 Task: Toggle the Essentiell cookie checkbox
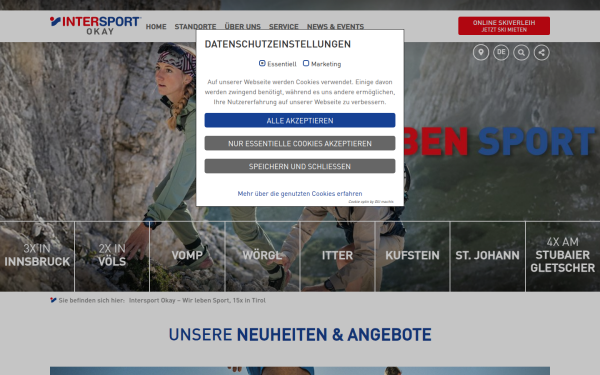pos(262,63)
